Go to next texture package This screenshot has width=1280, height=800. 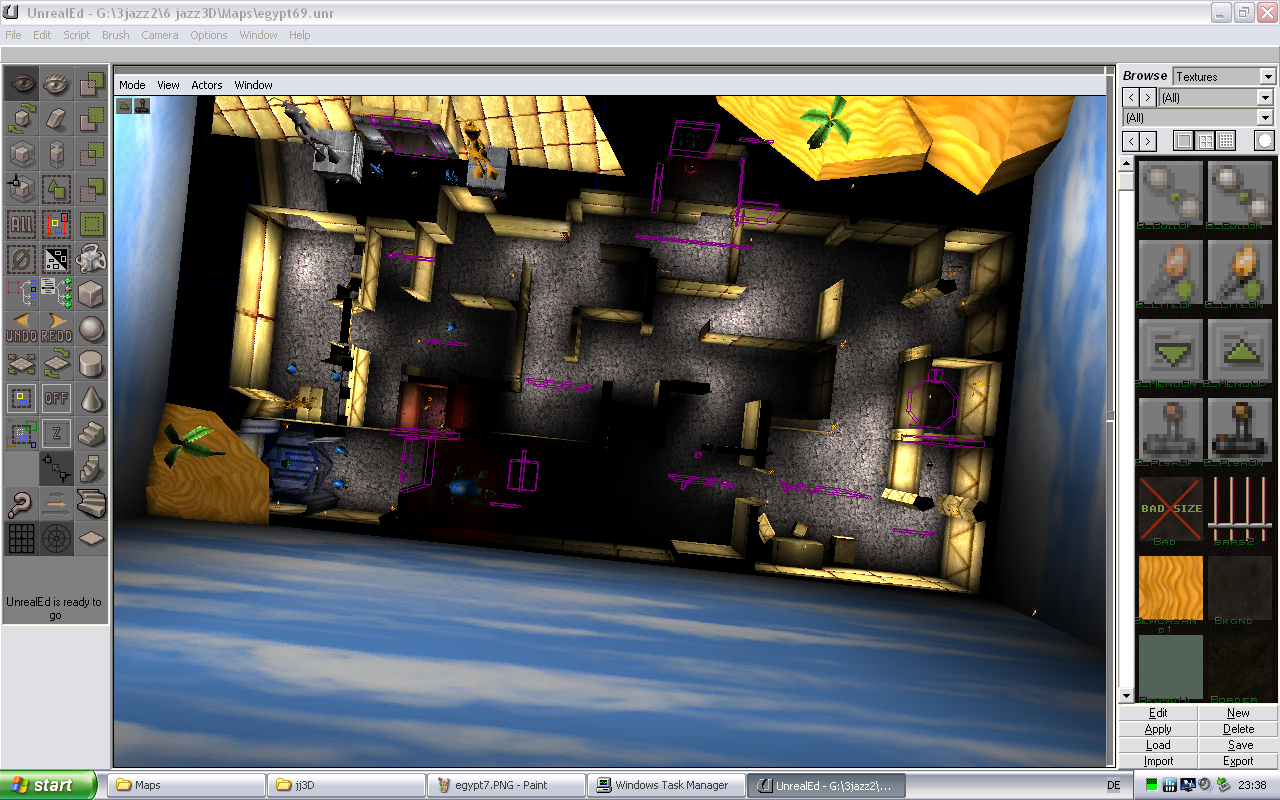[x=1148, y=97]
